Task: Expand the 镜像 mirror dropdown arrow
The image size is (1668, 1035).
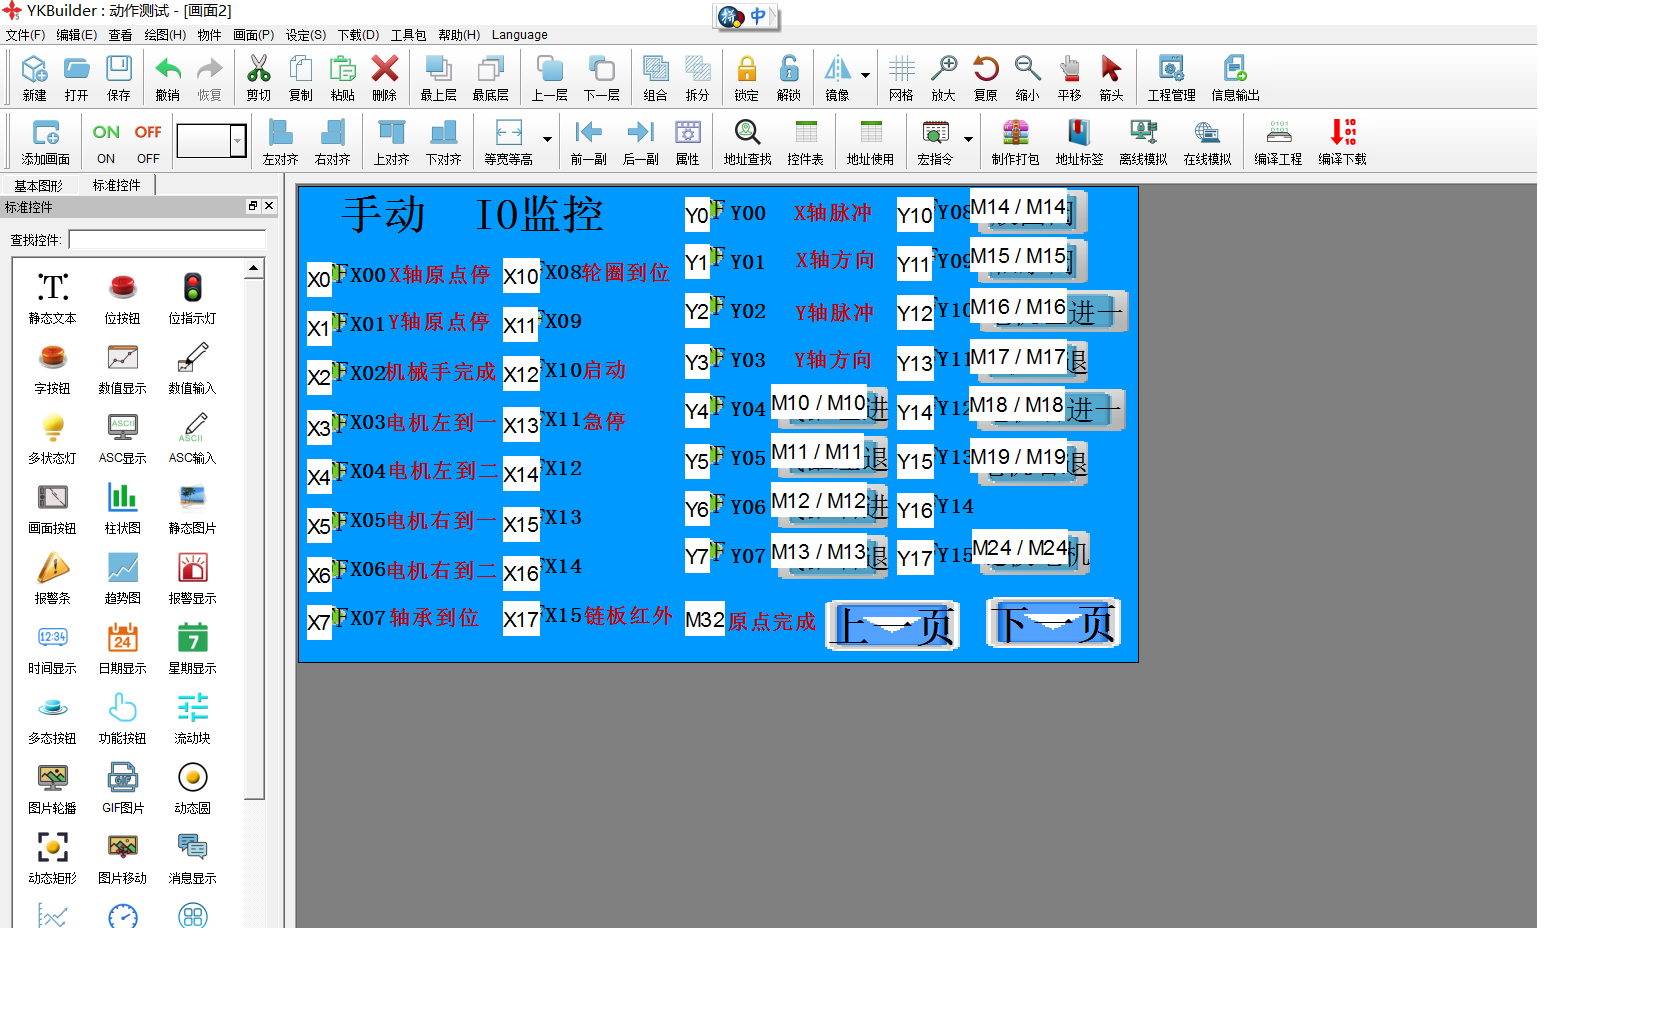Action: (x=865, y=76)
